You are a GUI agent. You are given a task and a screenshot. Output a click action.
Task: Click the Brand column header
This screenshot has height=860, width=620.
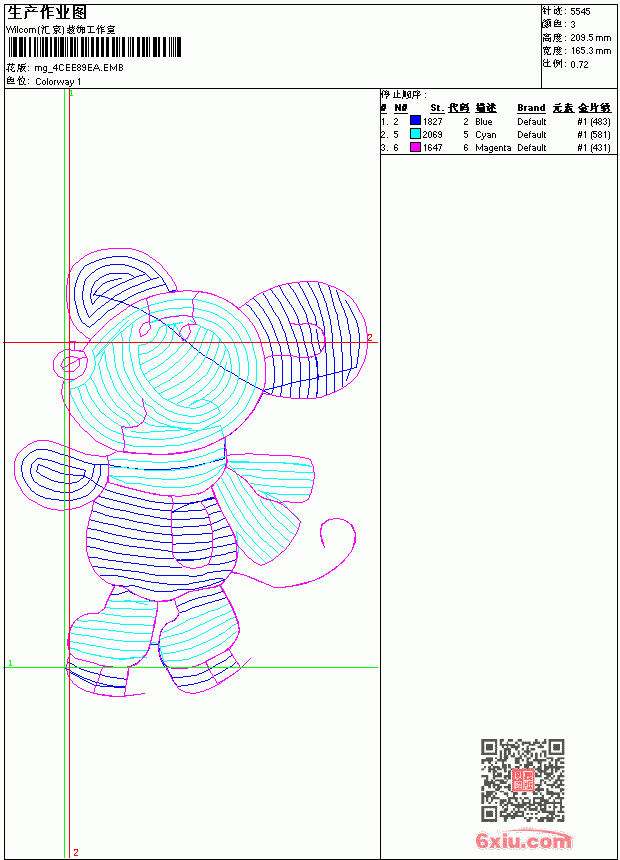tap(531, 108)
